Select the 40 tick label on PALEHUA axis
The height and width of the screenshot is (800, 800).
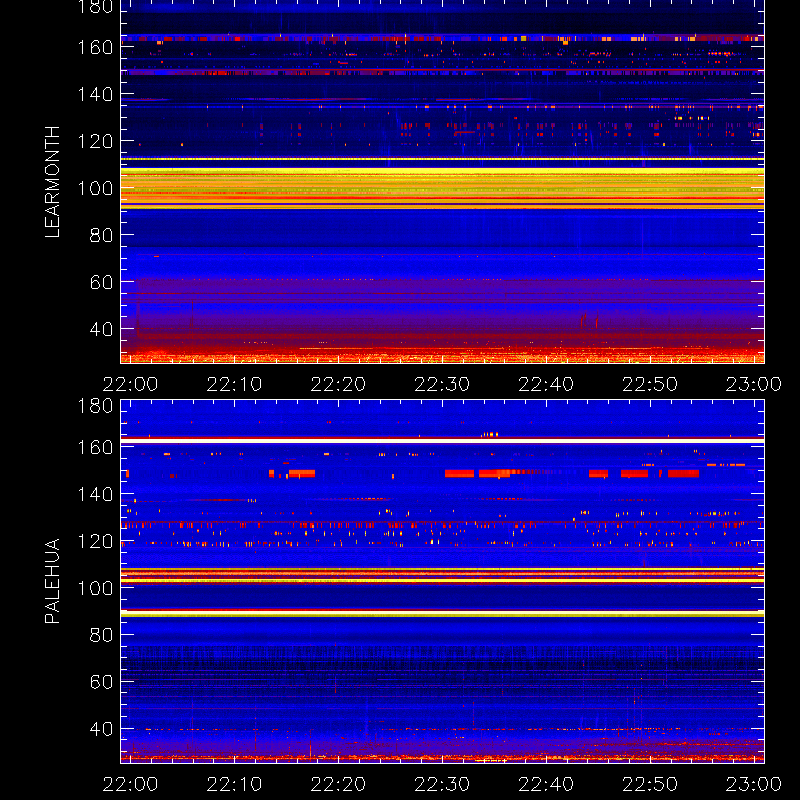point(101,729)
